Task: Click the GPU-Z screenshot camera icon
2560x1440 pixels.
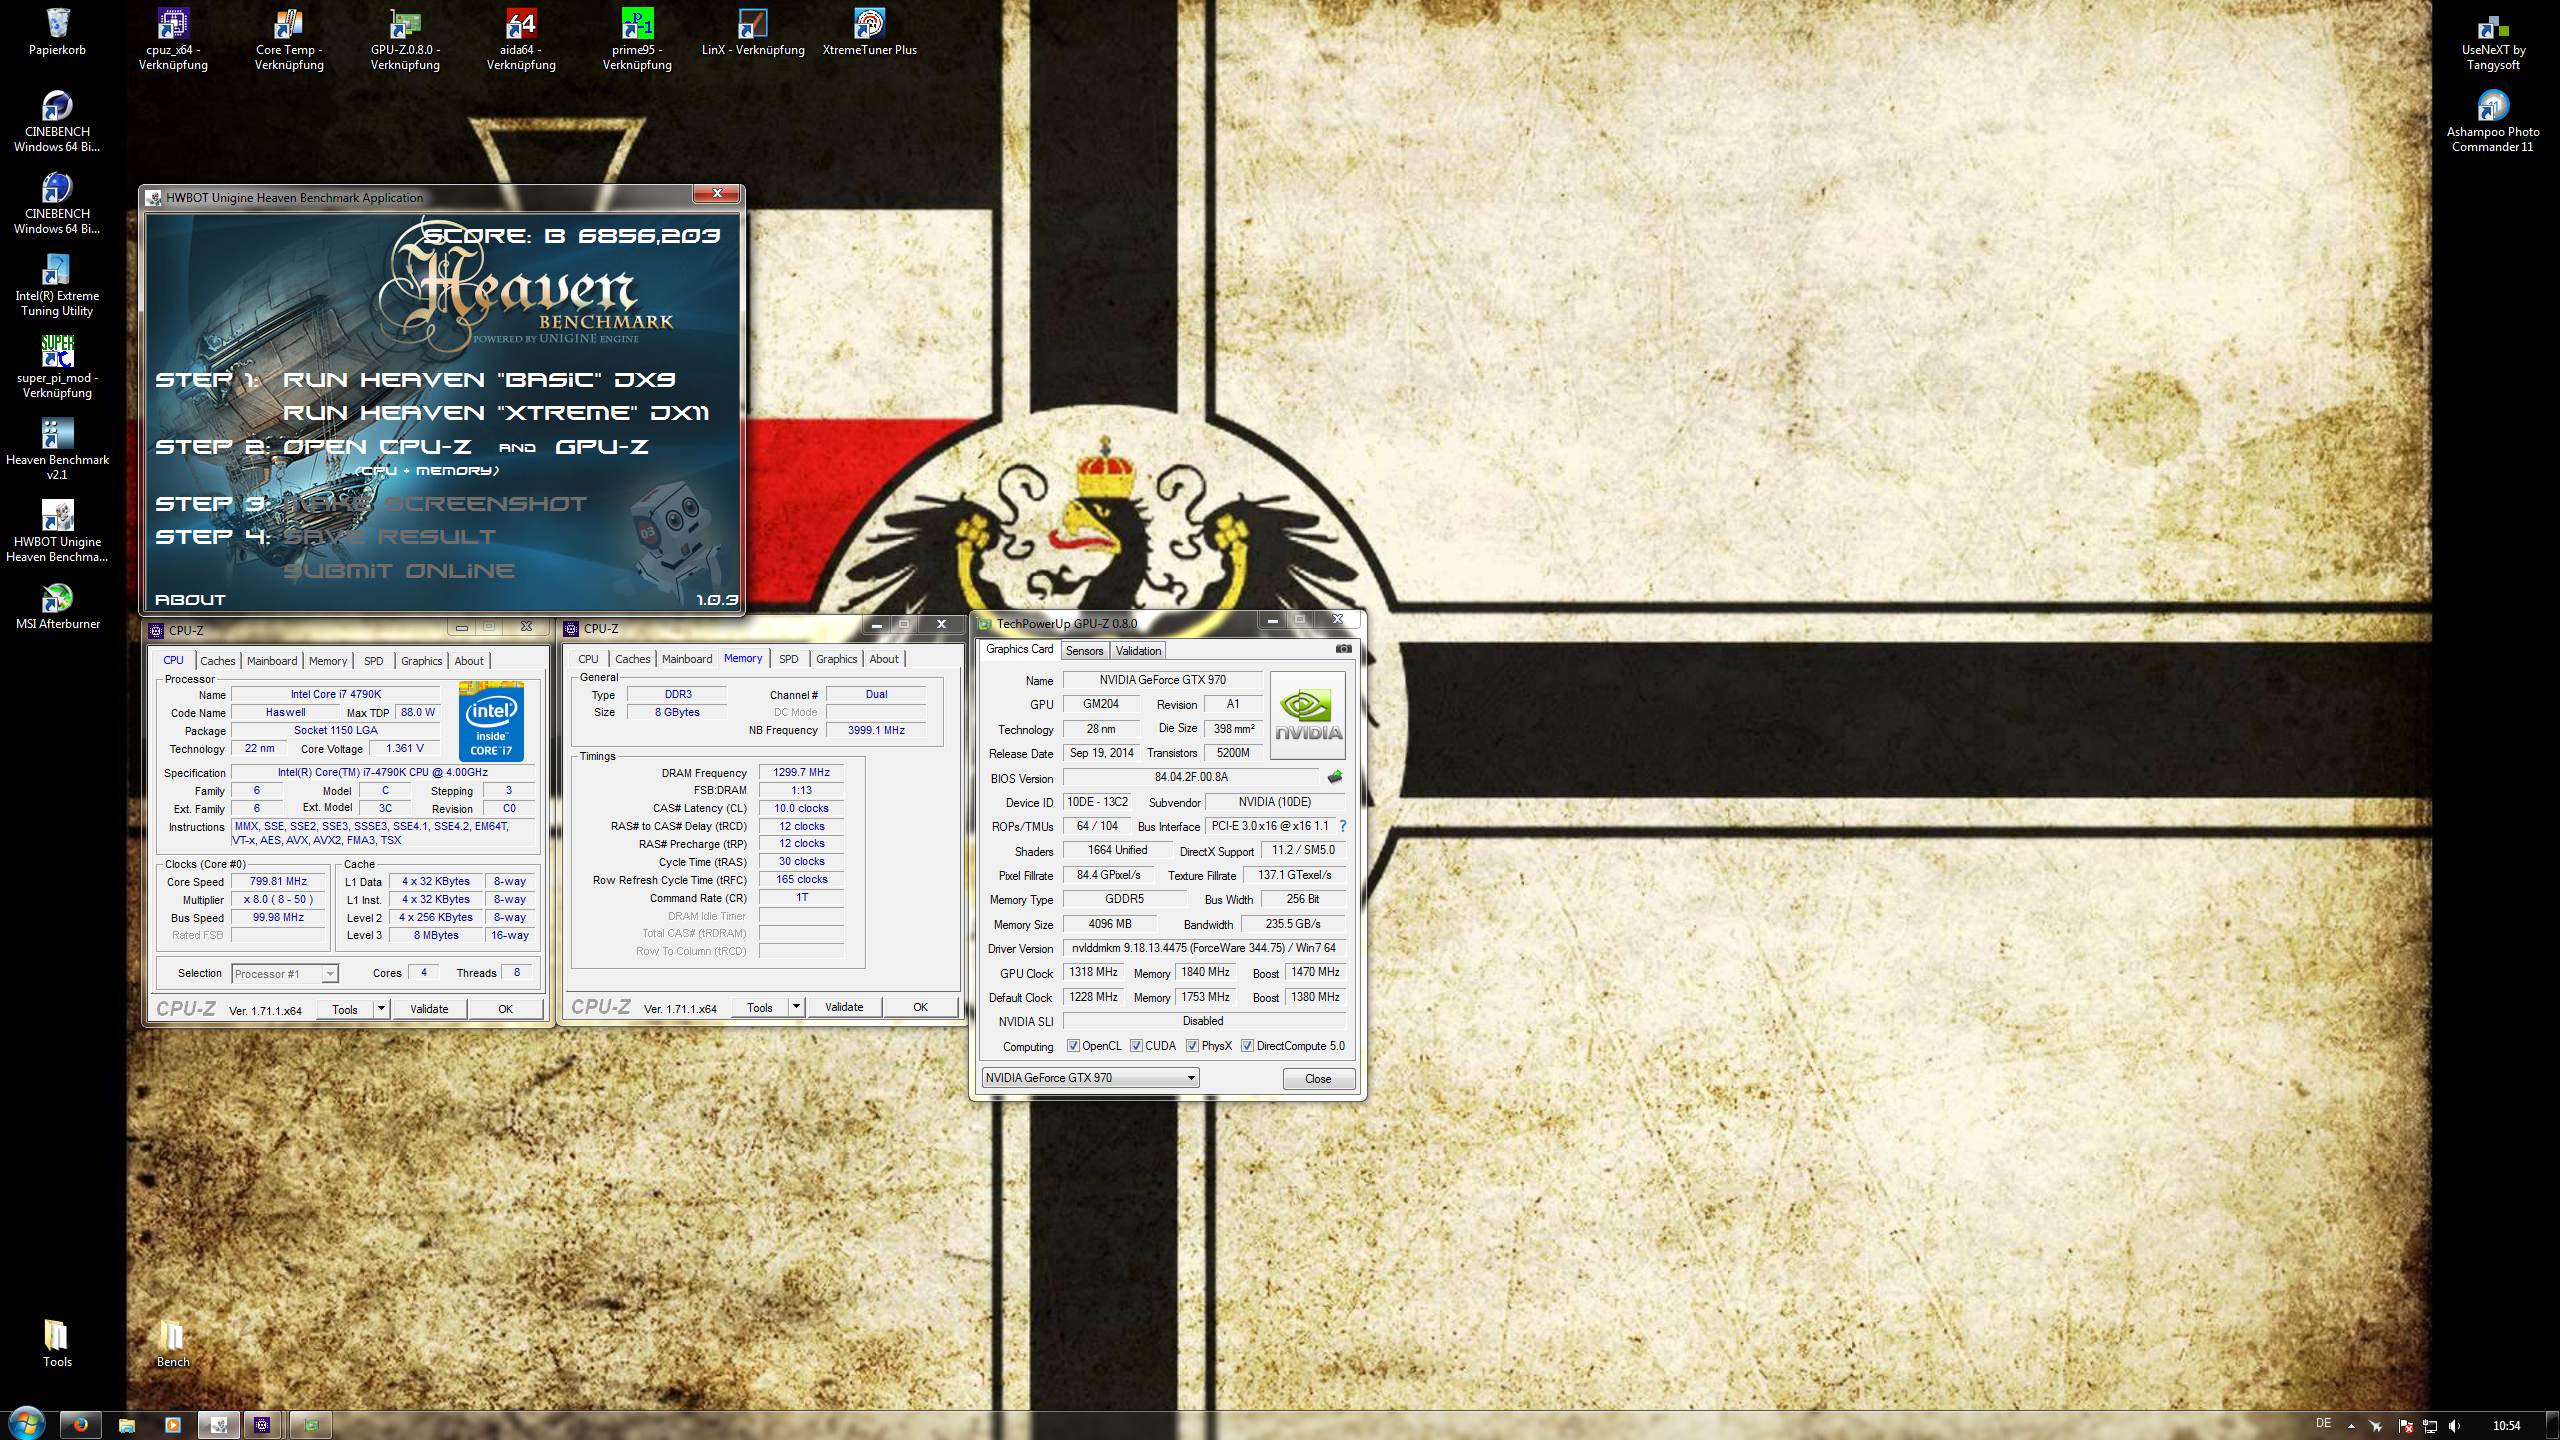Action: click(x=1344, y=649)
